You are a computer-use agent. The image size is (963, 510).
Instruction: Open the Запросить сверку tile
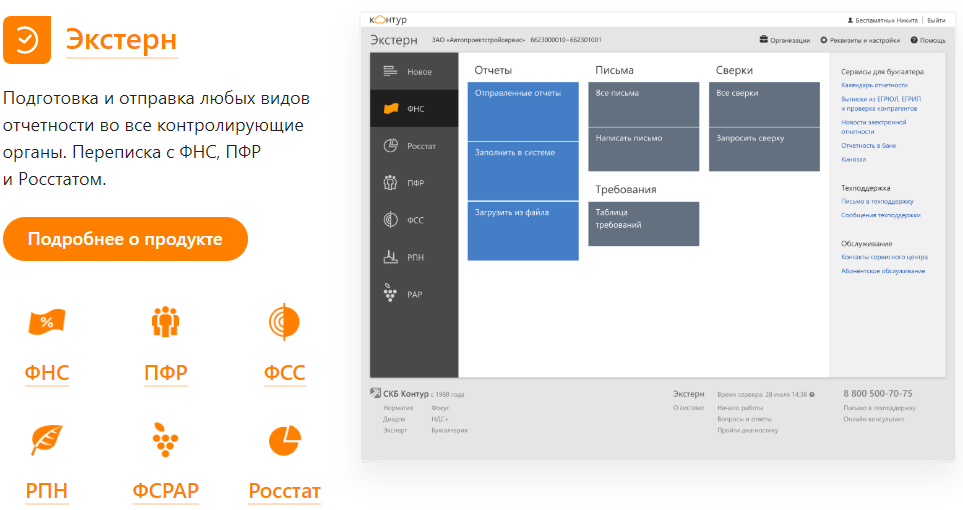(x=764, y=149)
